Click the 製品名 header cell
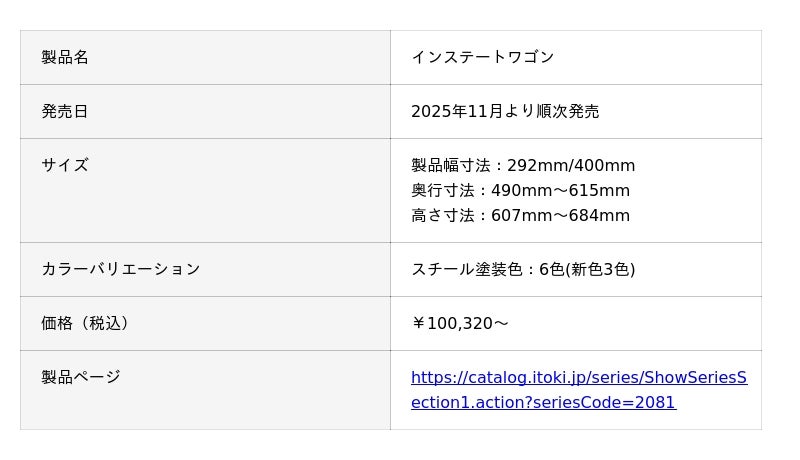The image size is (800, 460). (65, 57)
